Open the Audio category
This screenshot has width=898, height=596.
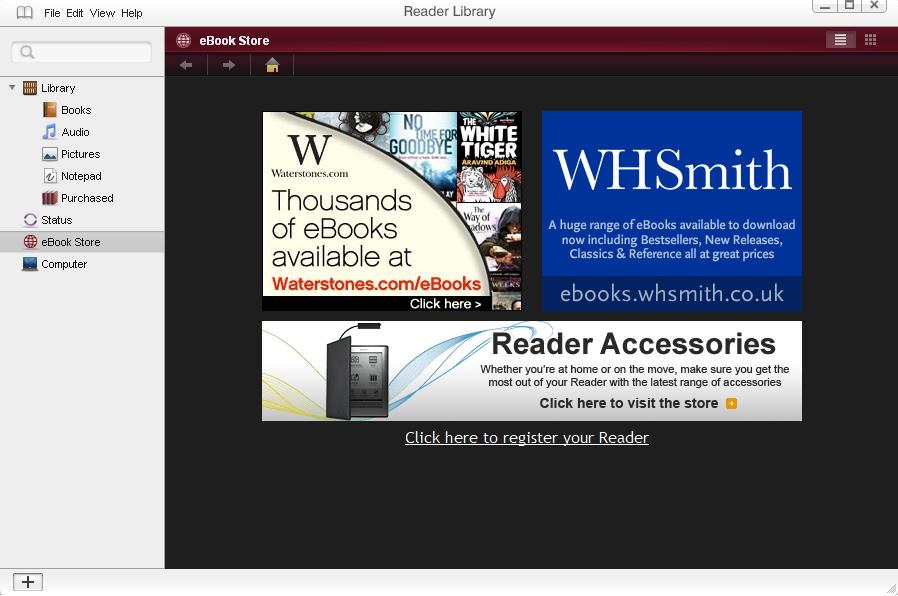click(75, 132)
